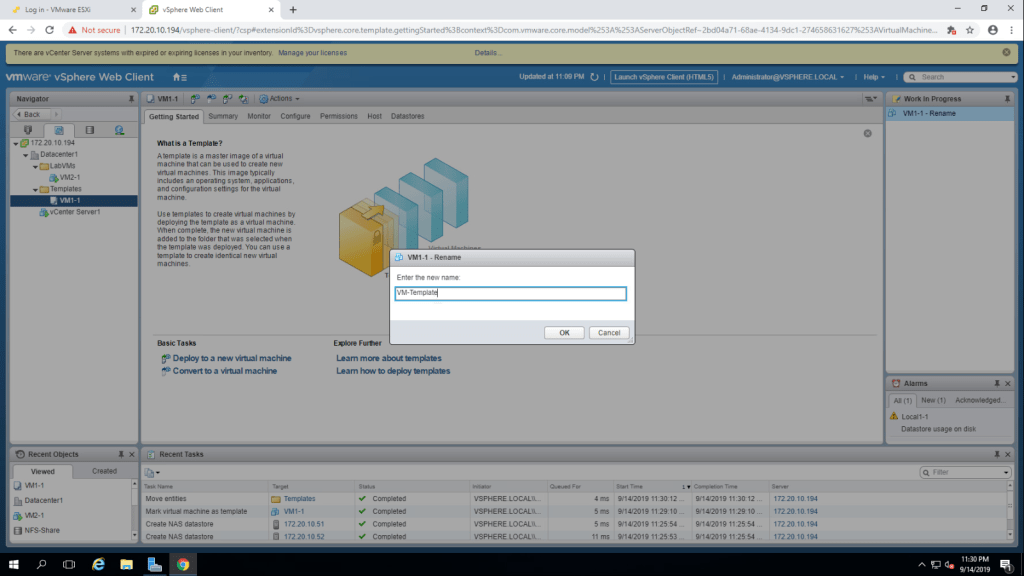
Task: Expand the Administrator@VSPHERE.LOCAL user menu
Action: [x=787, y=77]
